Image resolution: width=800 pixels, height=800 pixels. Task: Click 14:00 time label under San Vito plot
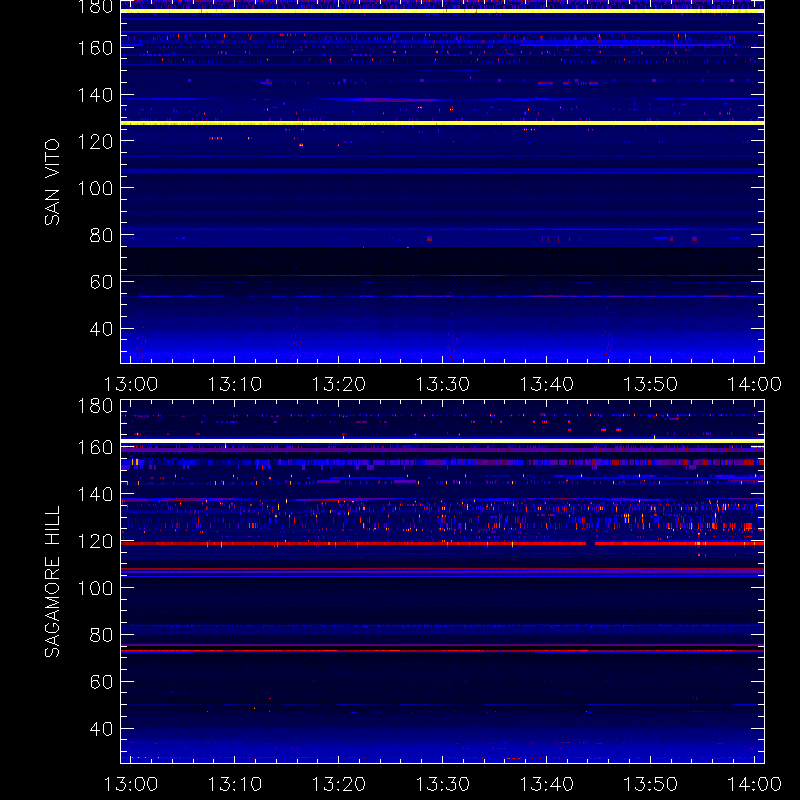(754, 384)
